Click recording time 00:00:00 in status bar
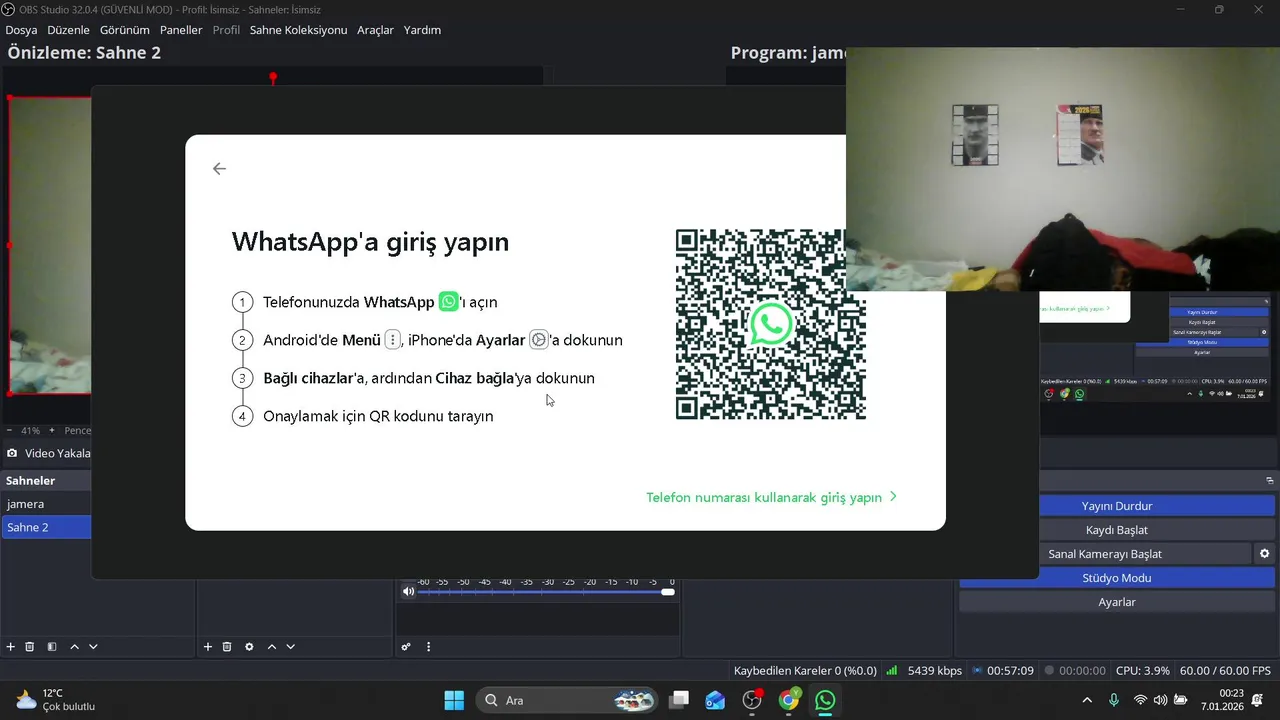This screenshot has width=1280, height=720. coord(1082,671)
